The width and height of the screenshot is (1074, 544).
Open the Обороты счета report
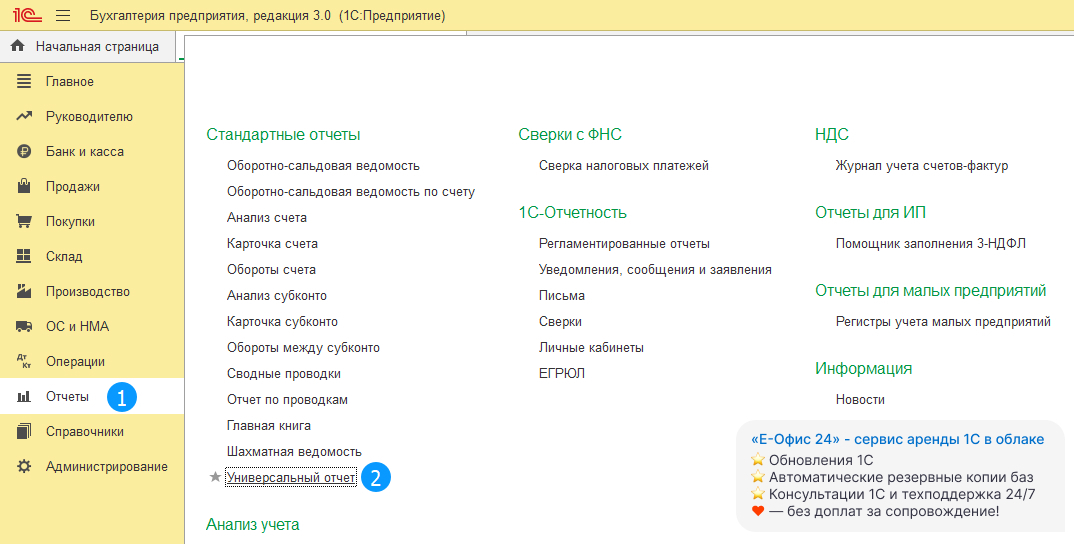(271, 270)
